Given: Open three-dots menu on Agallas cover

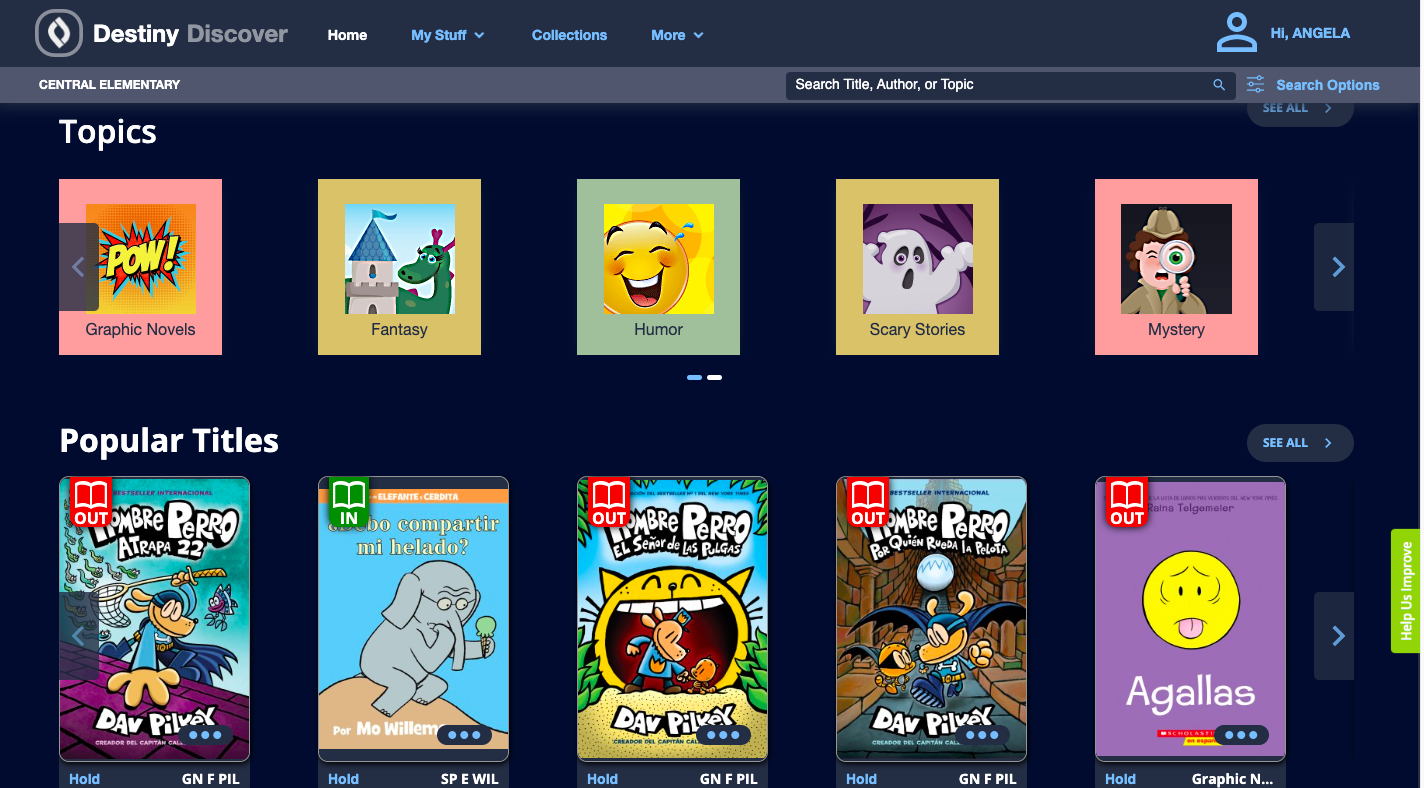Looking at the screenshot, I should [1241, 735].
